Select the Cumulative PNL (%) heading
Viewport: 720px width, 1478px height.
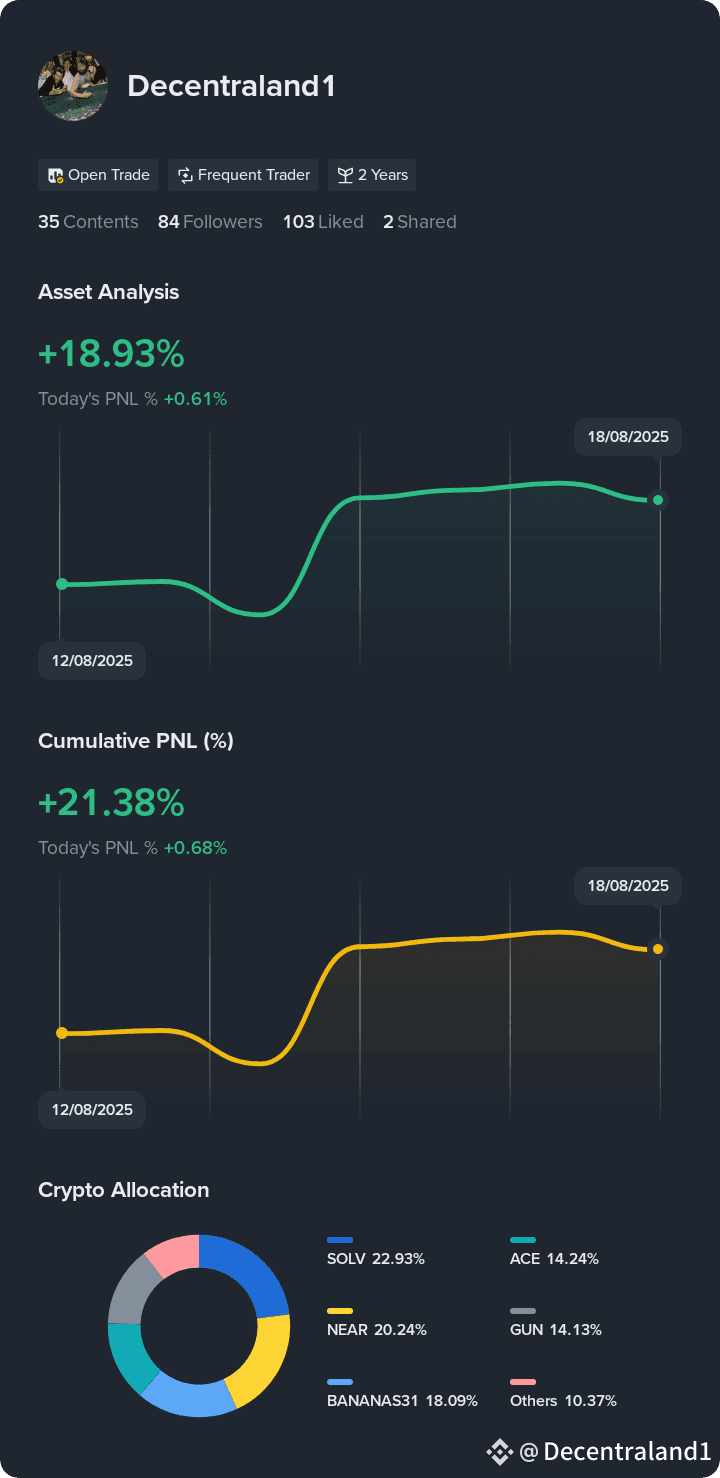(x=136, y=741)
